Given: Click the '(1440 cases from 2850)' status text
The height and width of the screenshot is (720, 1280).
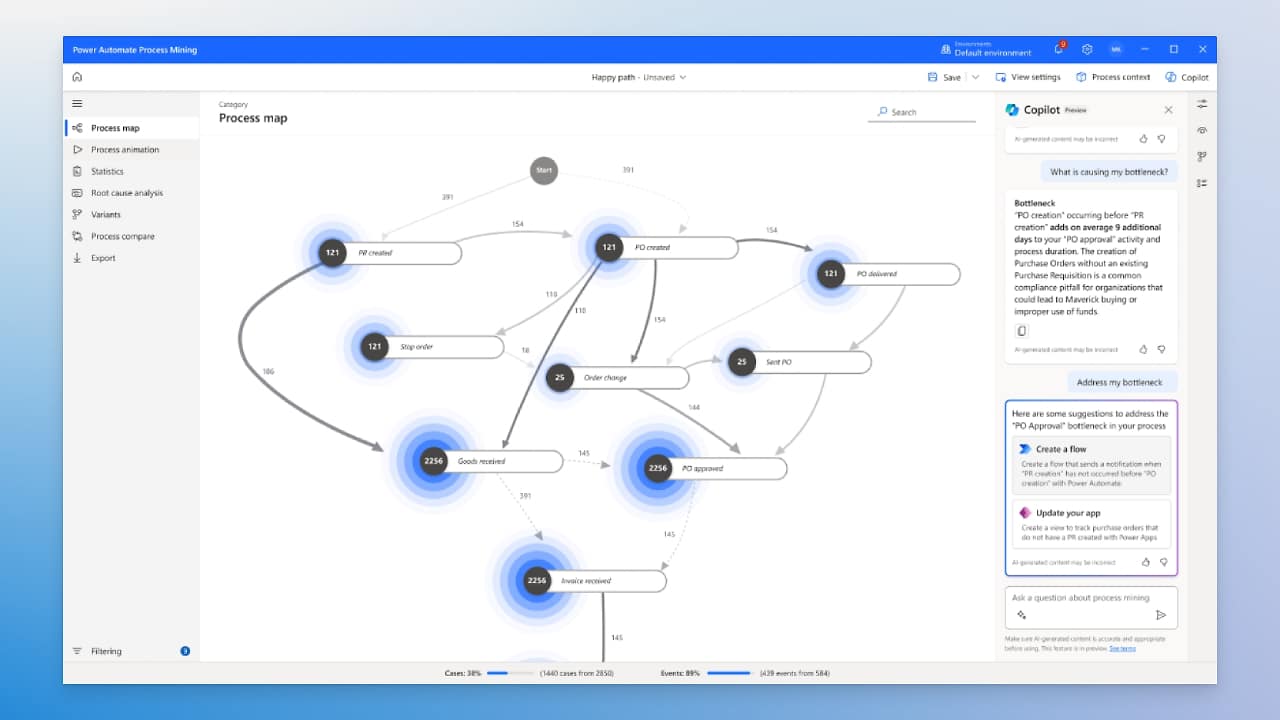Looking at the screenshot, I should (x=575, y=673).
